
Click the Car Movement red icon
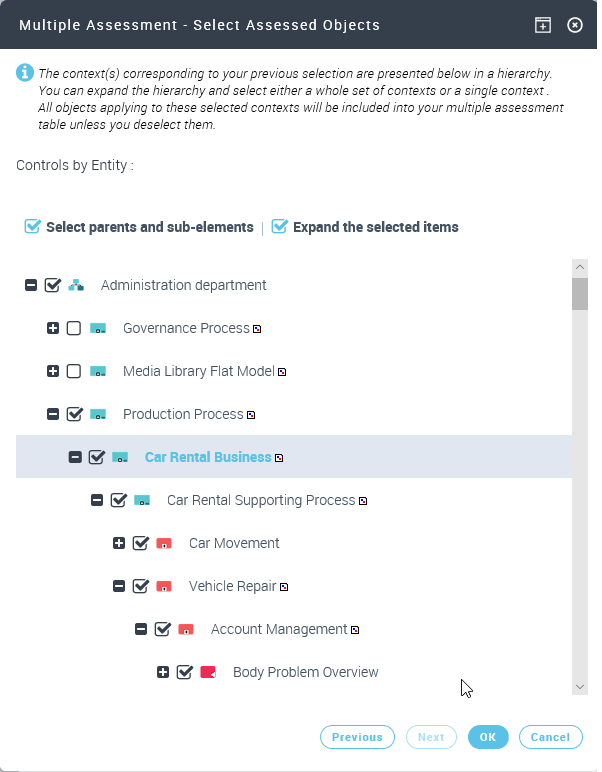coord(164,544)
